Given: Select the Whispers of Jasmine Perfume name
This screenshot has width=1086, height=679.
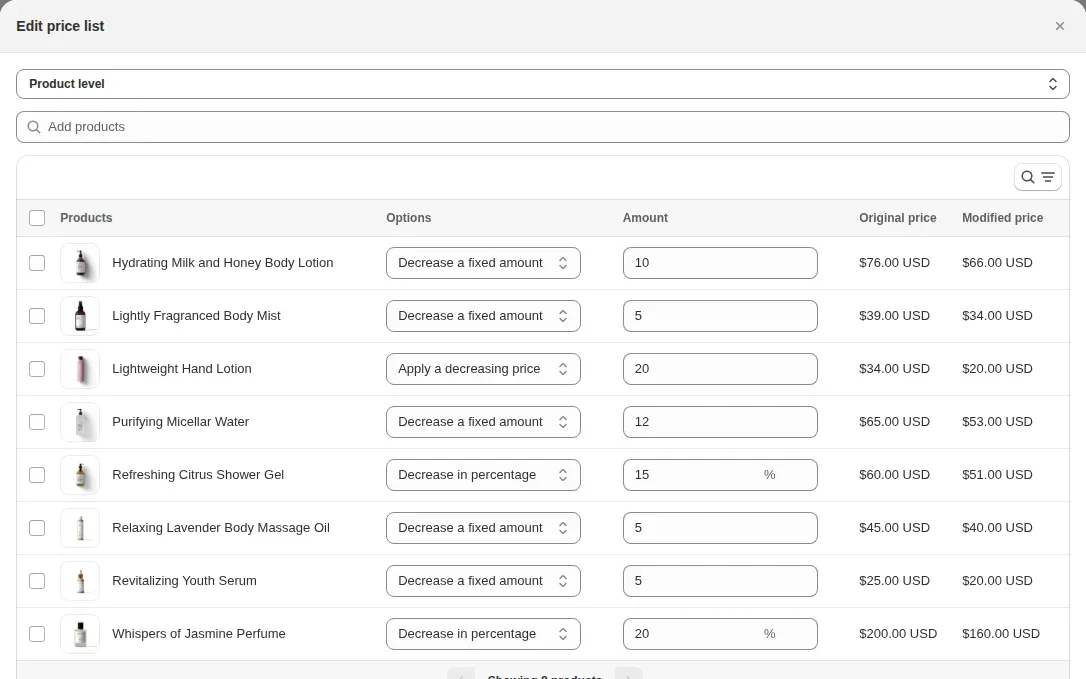Looking at the screenshot, I should [x=199, y=634].
